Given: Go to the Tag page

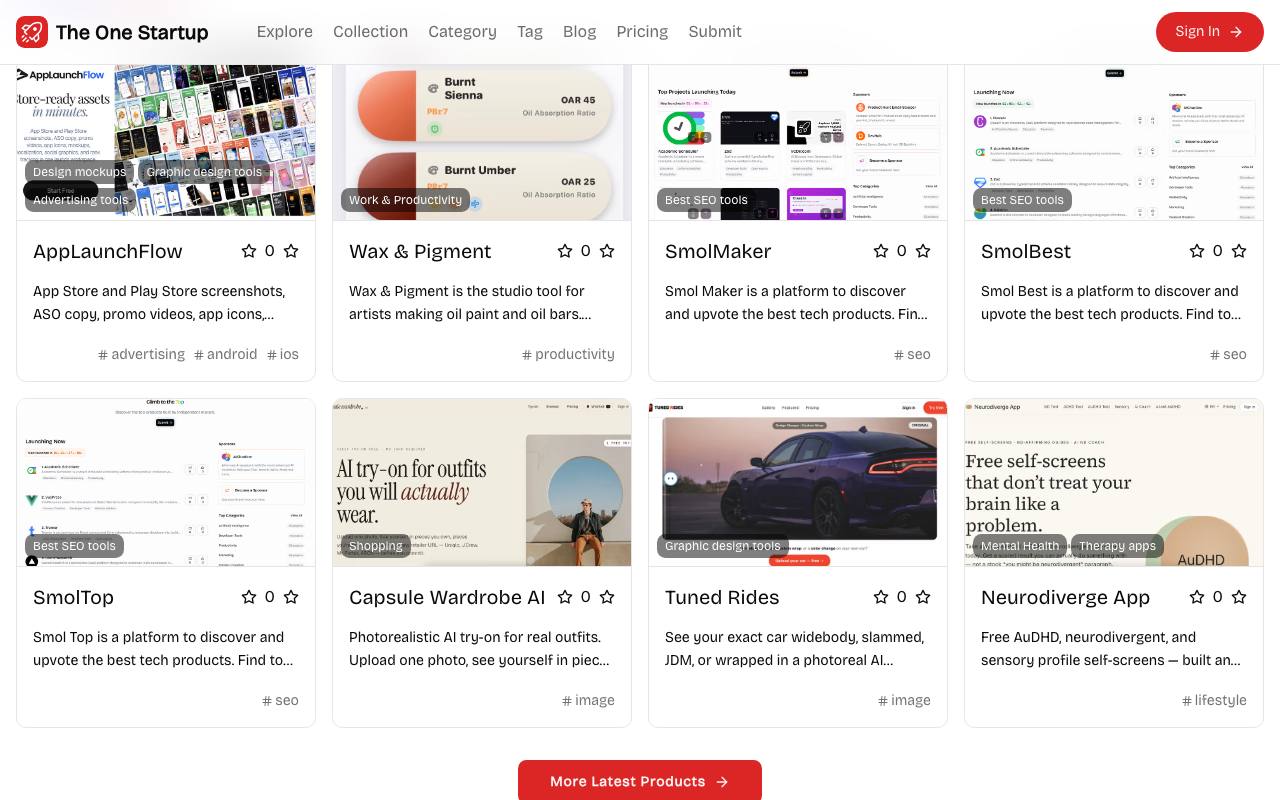Looking at the screenshot, I should click(x=530, y=32).
